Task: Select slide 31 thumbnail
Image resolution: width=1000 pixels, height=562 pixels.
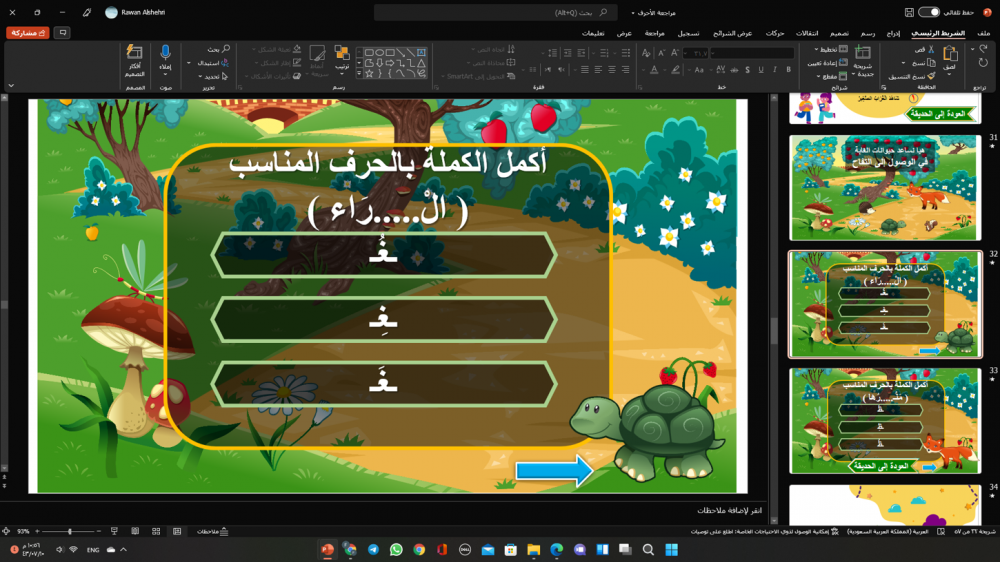Action: (885, 188)
